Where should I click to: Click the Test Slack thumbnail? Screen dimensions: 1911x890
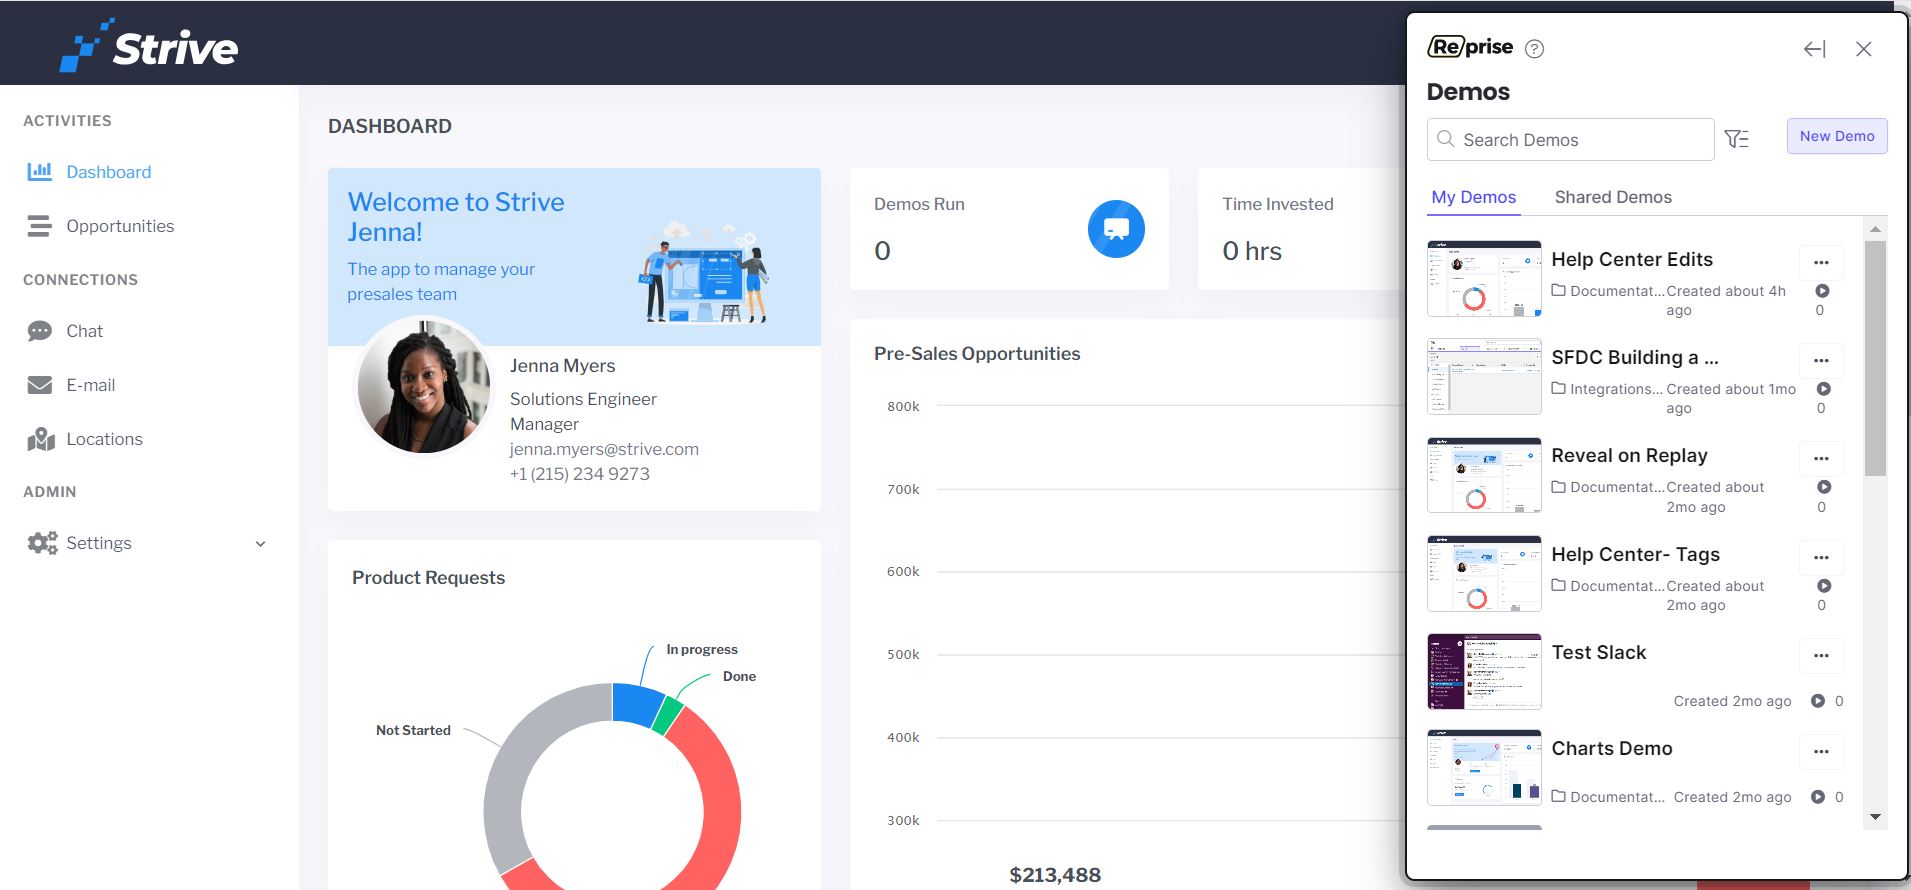pos(1484,672)
